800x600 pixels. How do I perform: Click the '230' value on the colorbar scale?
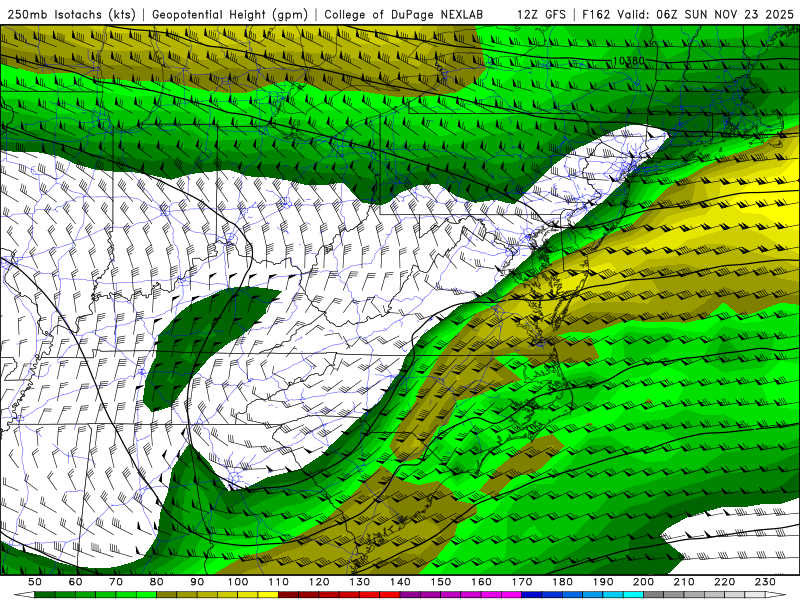tap(765, 582)
